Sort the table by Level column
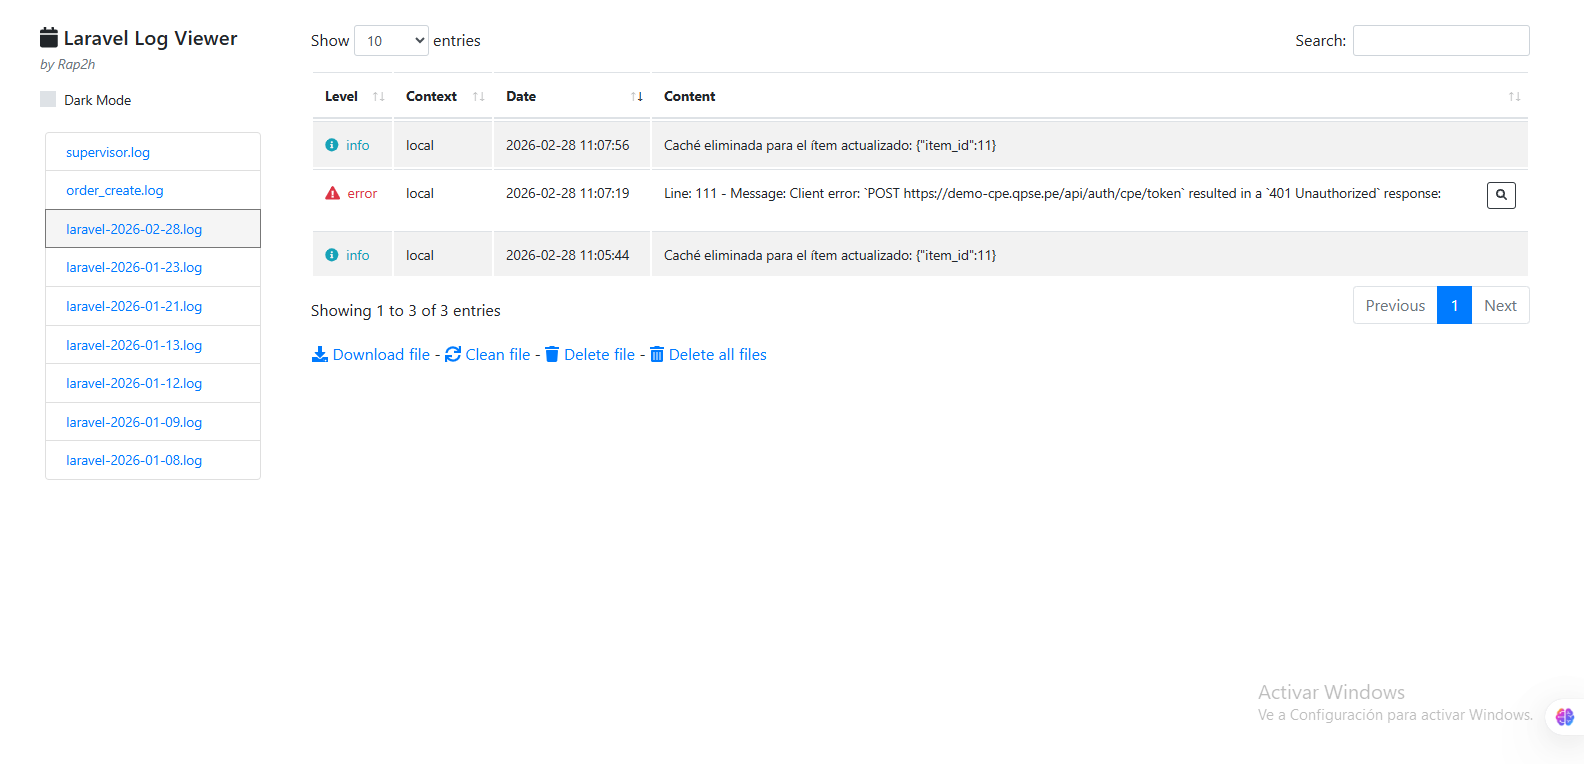The width and height of the screenshot is (1584, 764). (352, 96)
